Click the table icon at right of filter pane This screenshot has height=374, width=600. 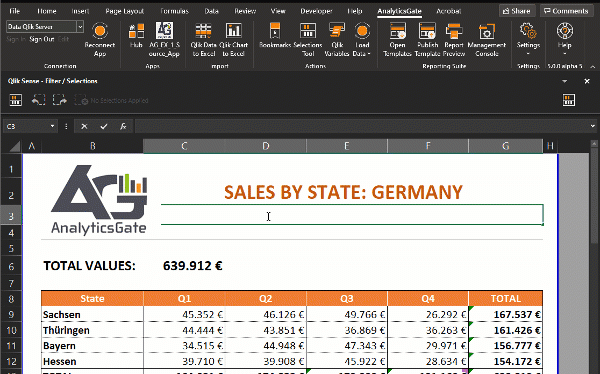click(x=569, y=100)
